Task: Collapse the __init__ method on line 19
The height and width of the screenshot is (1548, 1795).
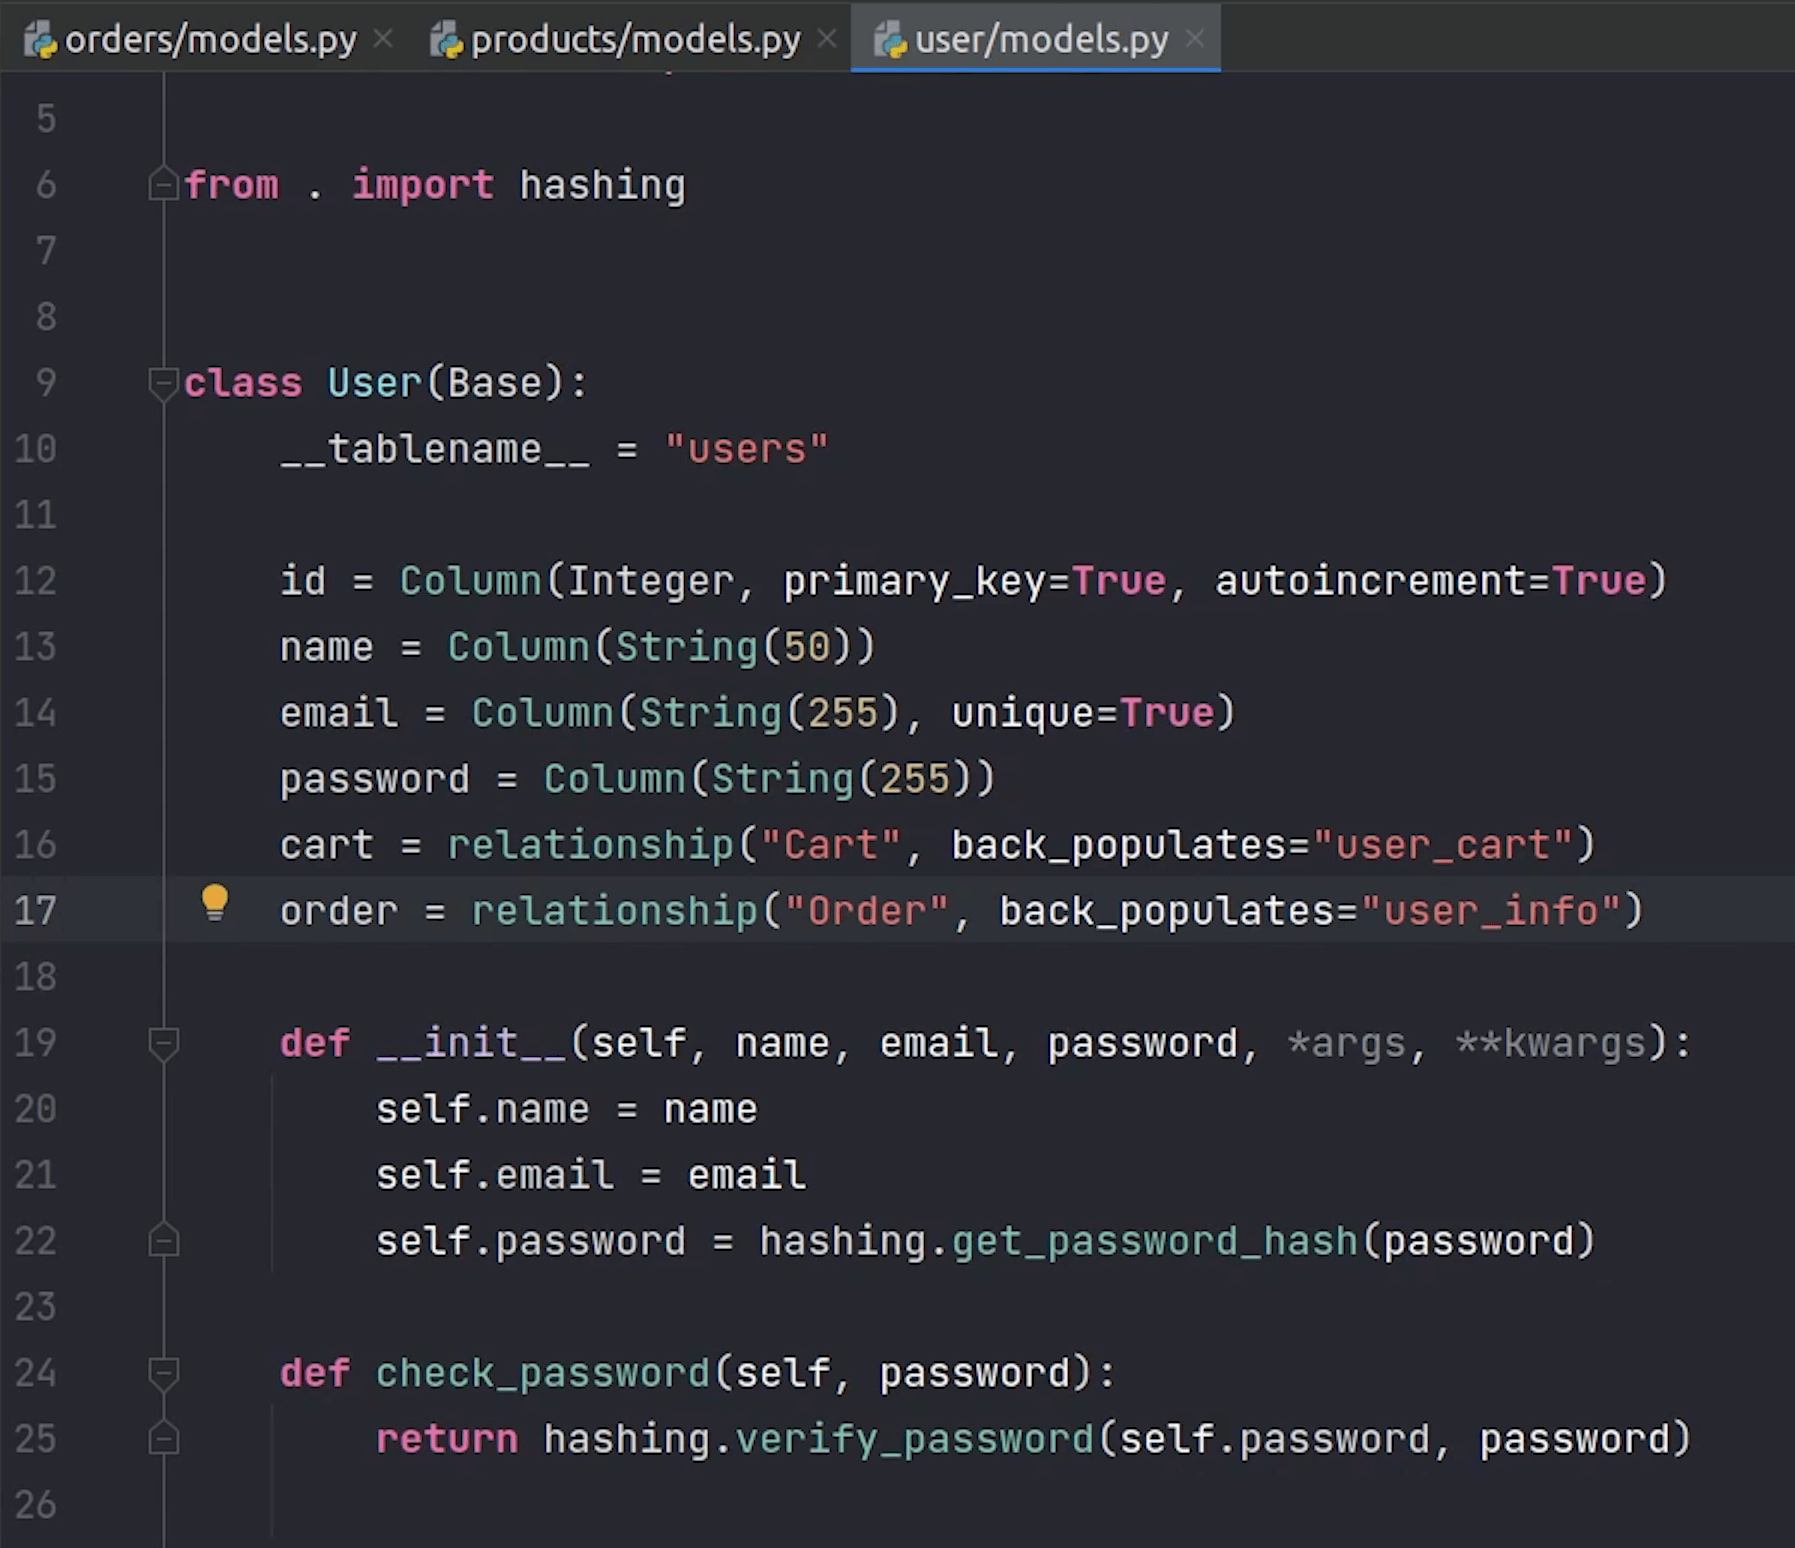Action: (x=163, y=1043)
